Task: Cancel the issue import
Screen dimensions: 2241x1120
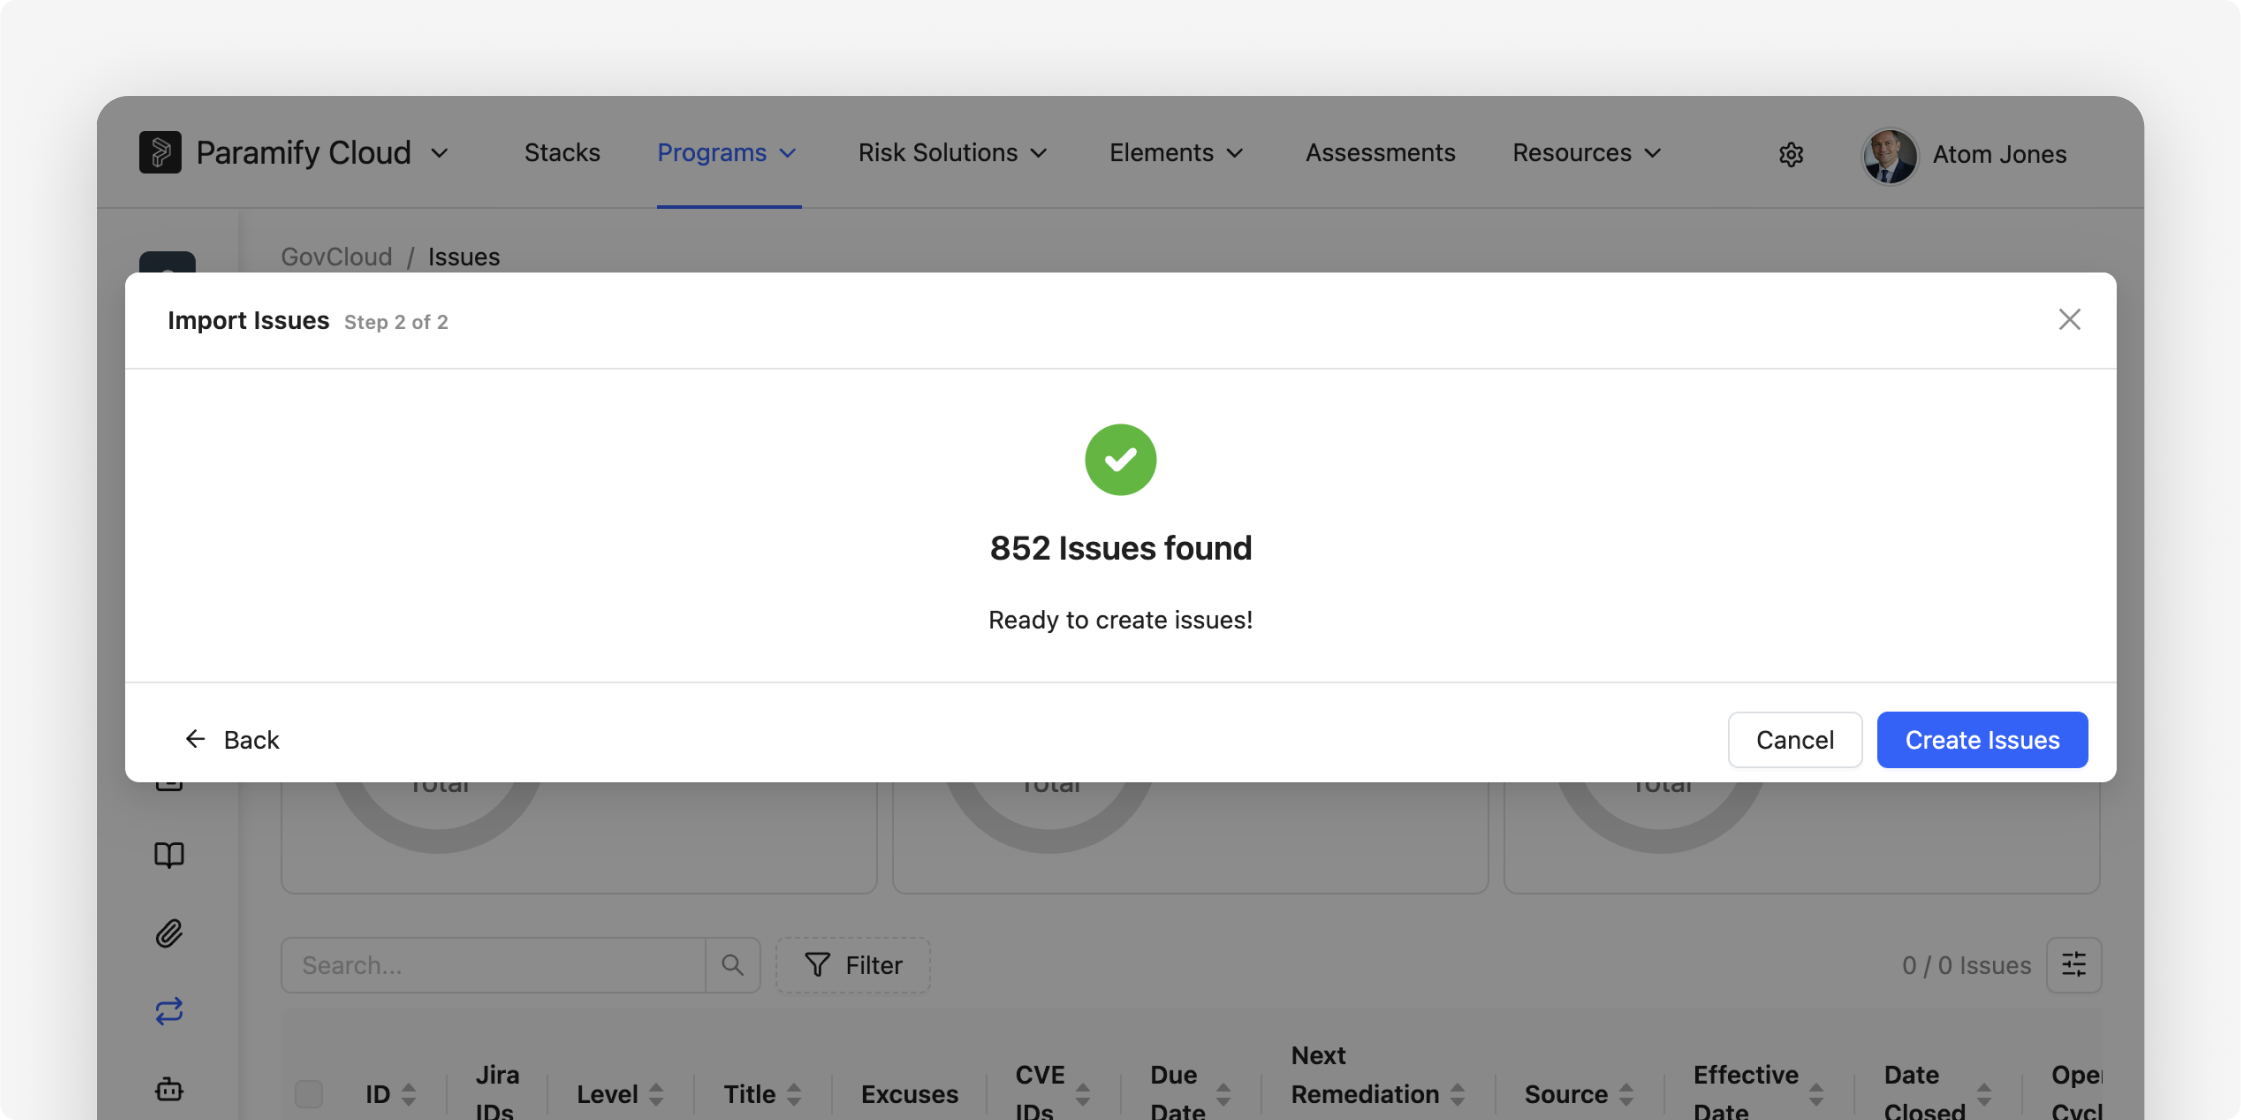Action: click(1795, 740)
